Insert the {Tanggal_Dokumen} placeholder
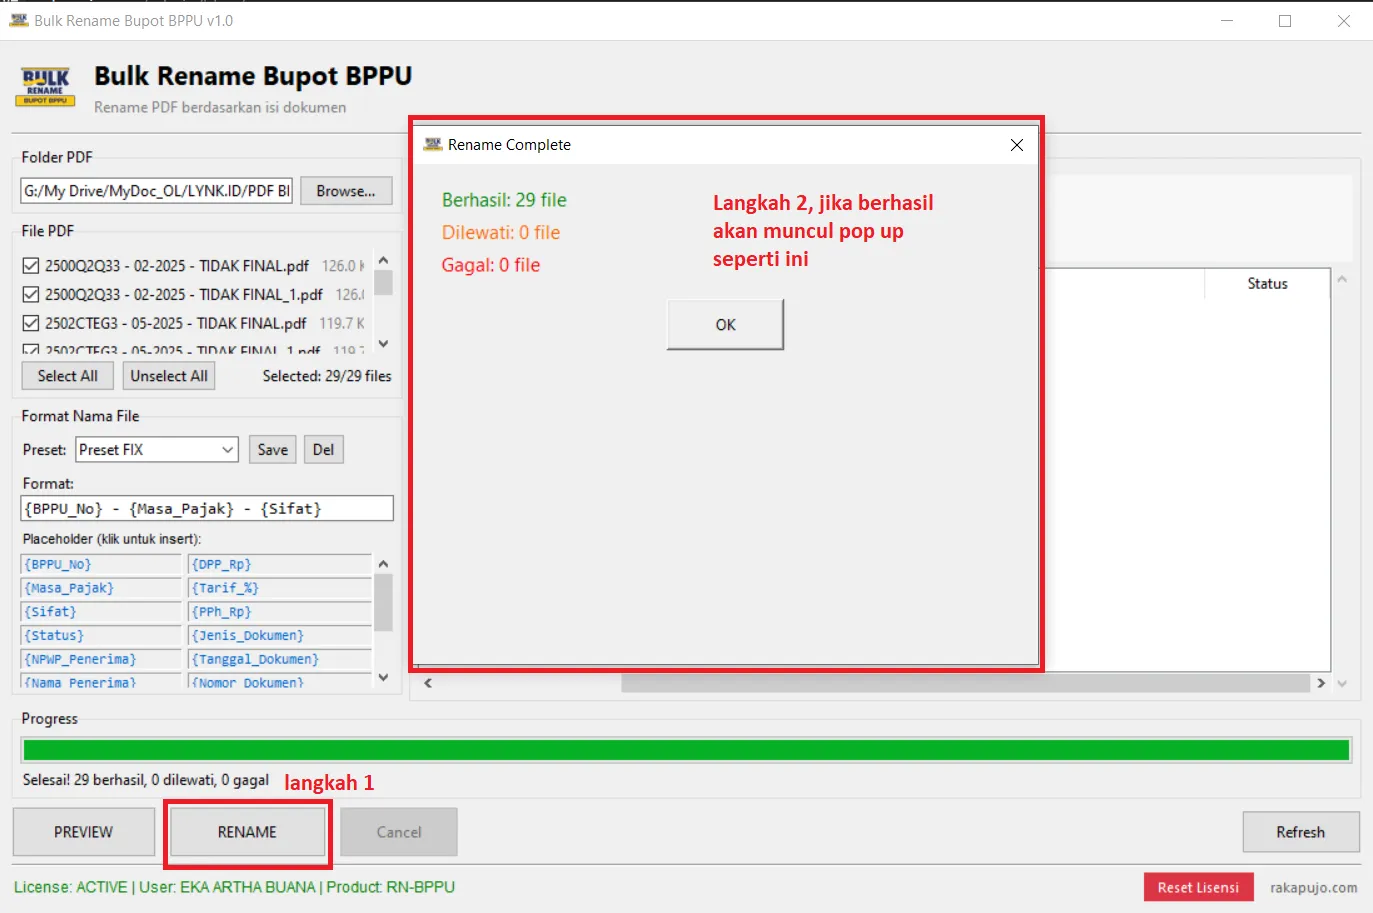The height and width of the screenshot is (913, 1373). [279, 660]
